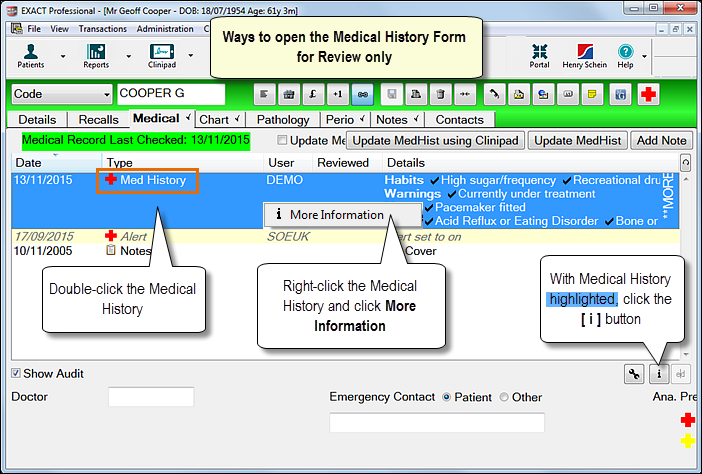702x474 pixels.
Task: Click the COOPER G patient name field
Action: coord(171,94)
